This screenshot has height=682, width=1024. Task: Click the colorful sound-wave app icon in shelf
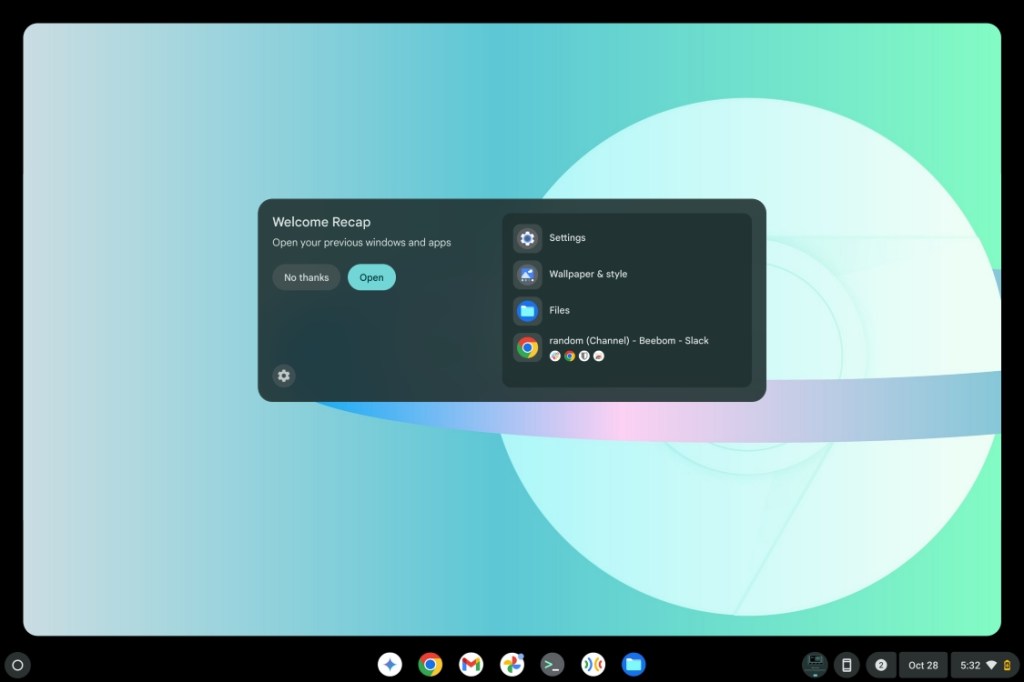[592, 664]
